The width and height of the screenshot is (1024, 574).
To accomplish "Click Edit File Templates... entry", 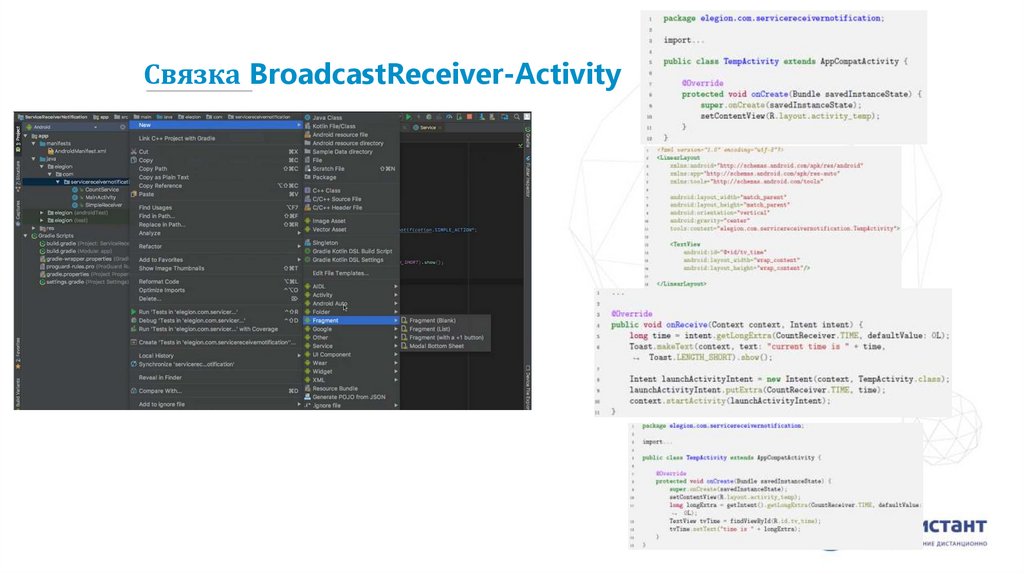I will click(x=339, y=273).
